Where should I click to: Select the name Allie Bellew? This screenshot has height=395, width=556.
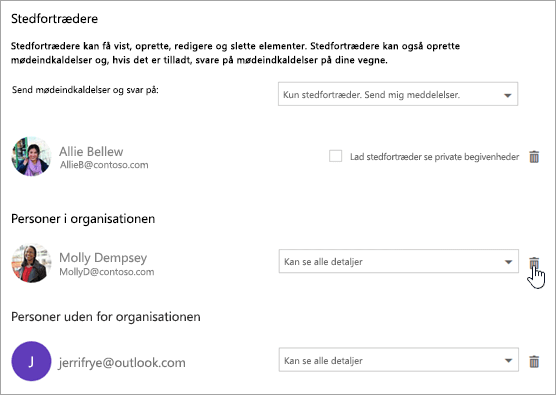[x=91, y=151]
